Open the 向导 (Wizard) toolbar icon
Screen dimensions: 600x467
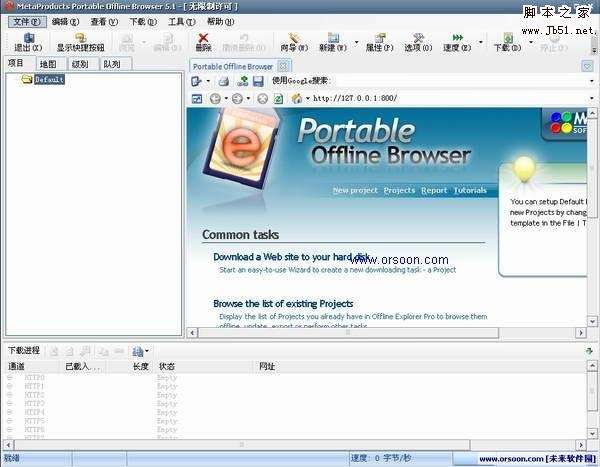point(294,42)
